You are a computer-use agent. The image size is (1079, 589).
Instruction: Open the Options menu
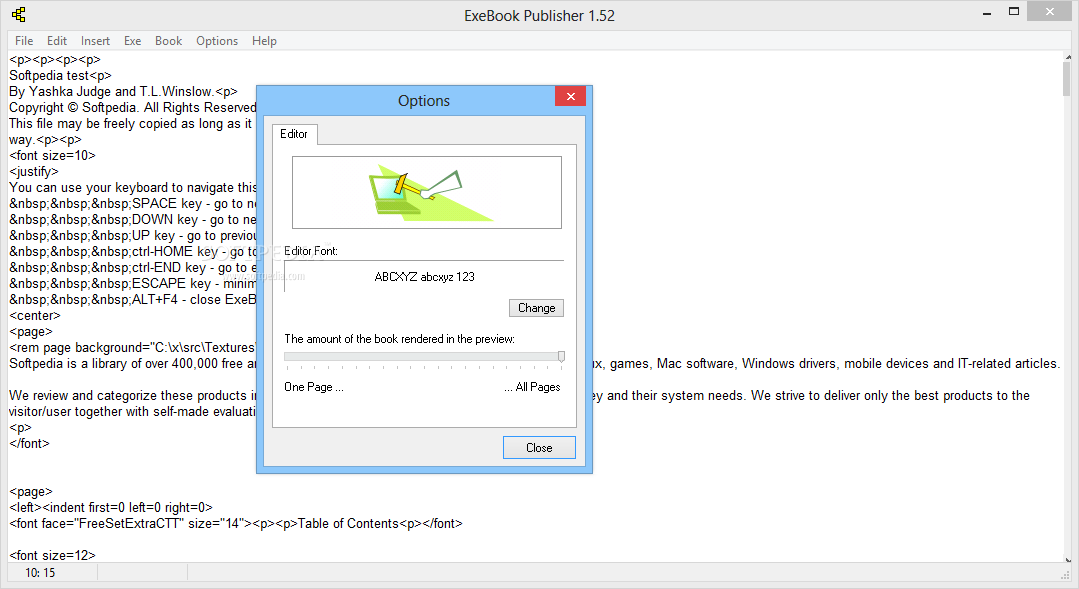click(x=217, y=41)
